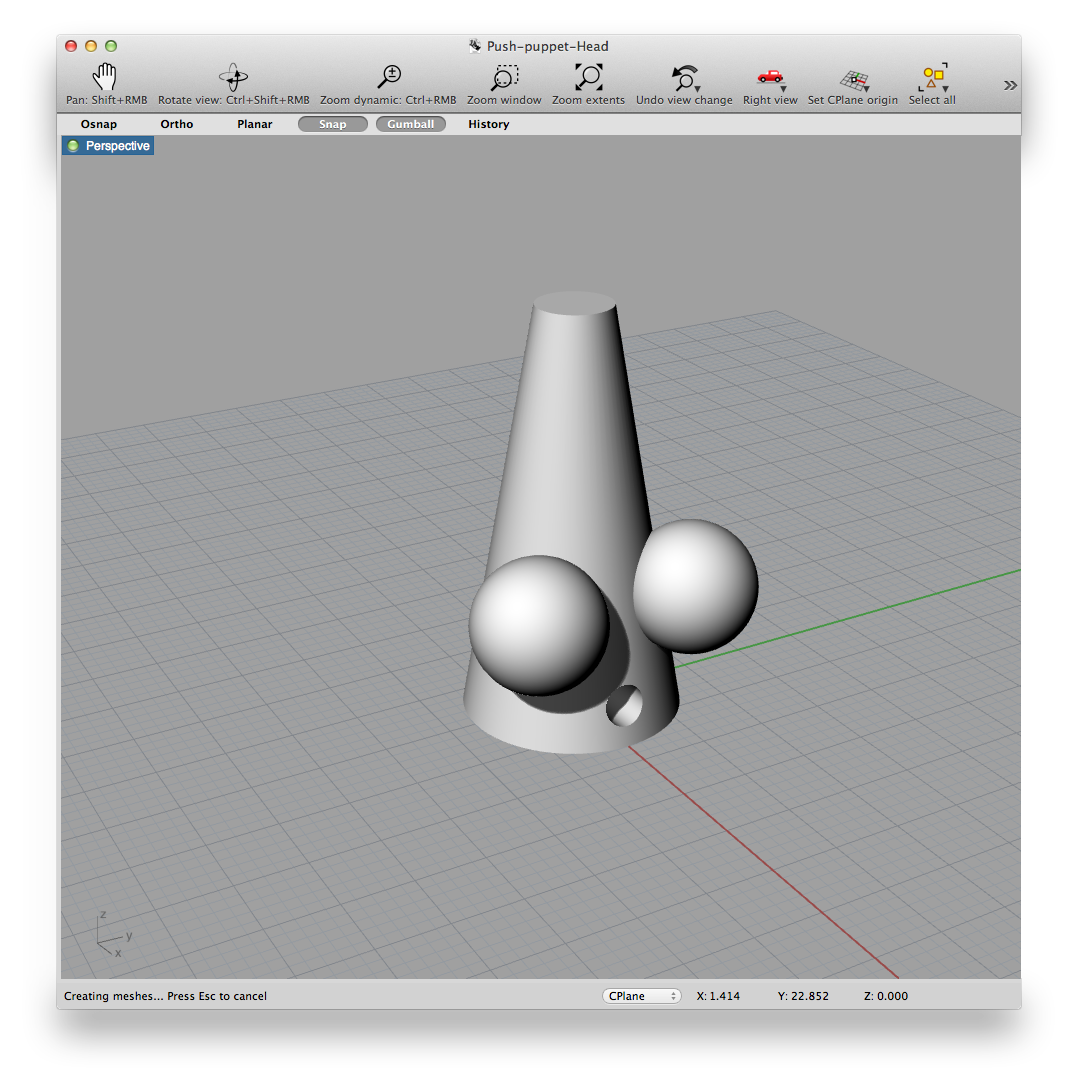Open the Osnap settings
The width and height of the screenshot is (1078, 1088).
point(98,124)
